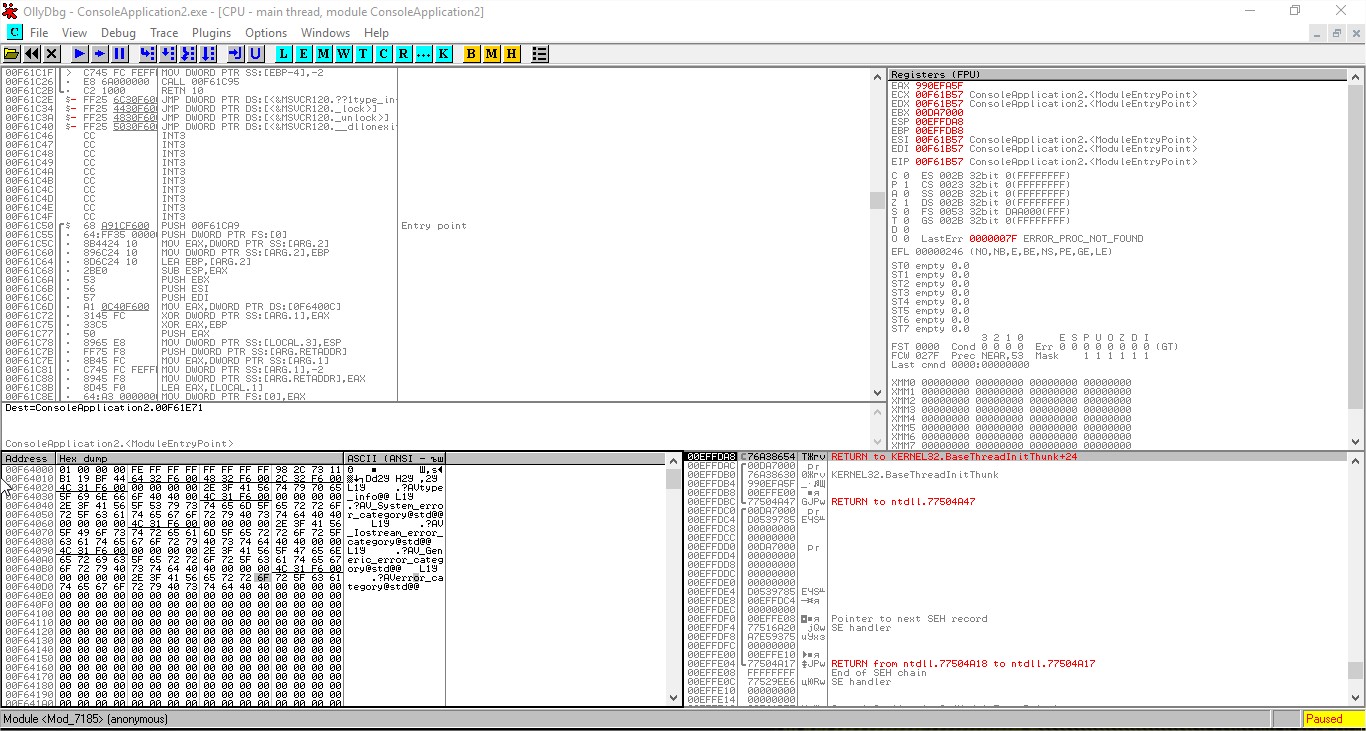The height and width of the screenshot is (731, 1366).
Task: Open Memory map with cyan M button
Action: pyautogui.click(x=323, y=54)
